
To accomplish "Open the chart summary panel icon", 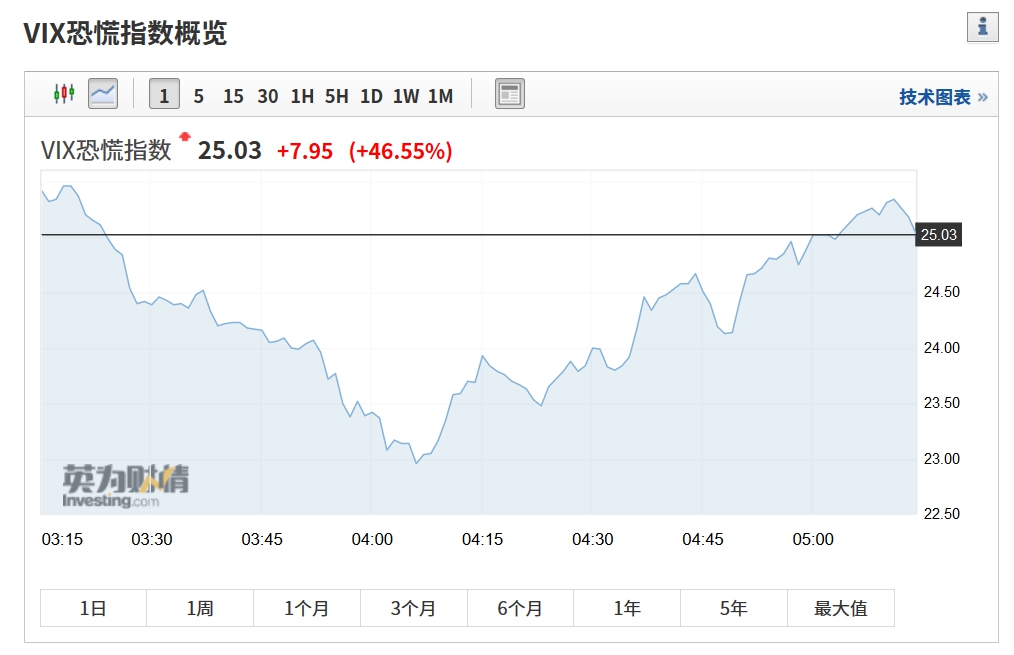I will click(509, 93).
